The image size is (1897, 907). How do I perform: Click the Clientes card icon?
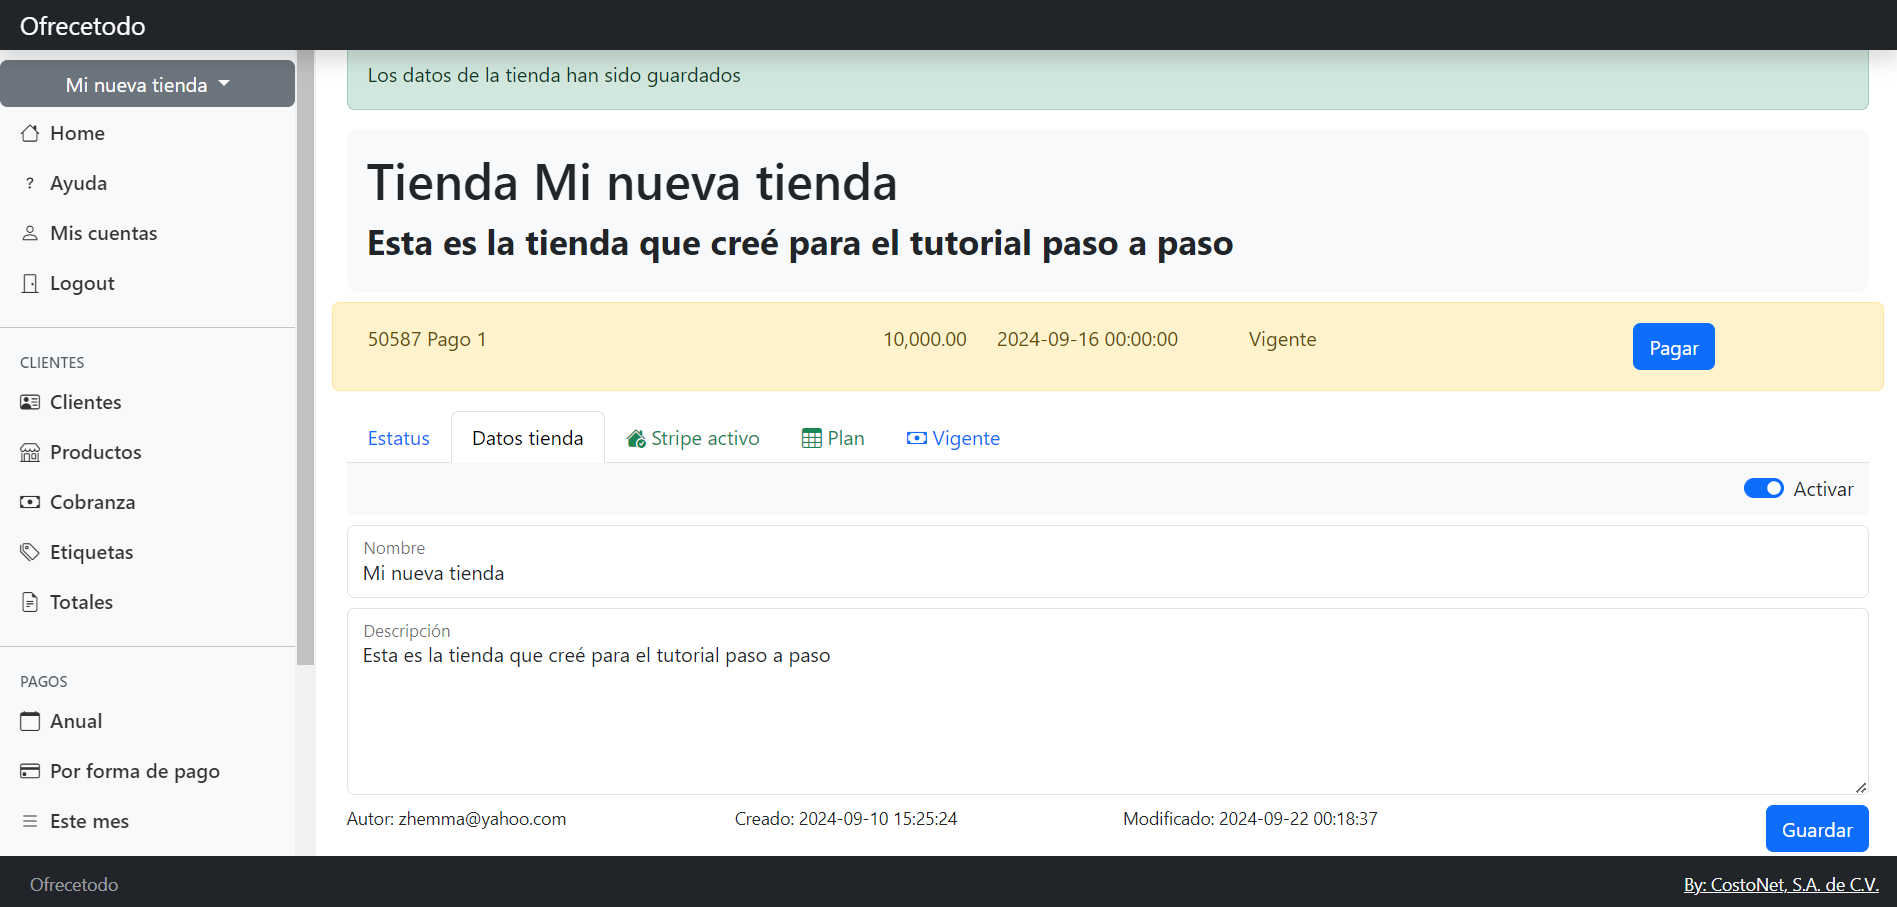pyautogui.click(x=30, y=402)
